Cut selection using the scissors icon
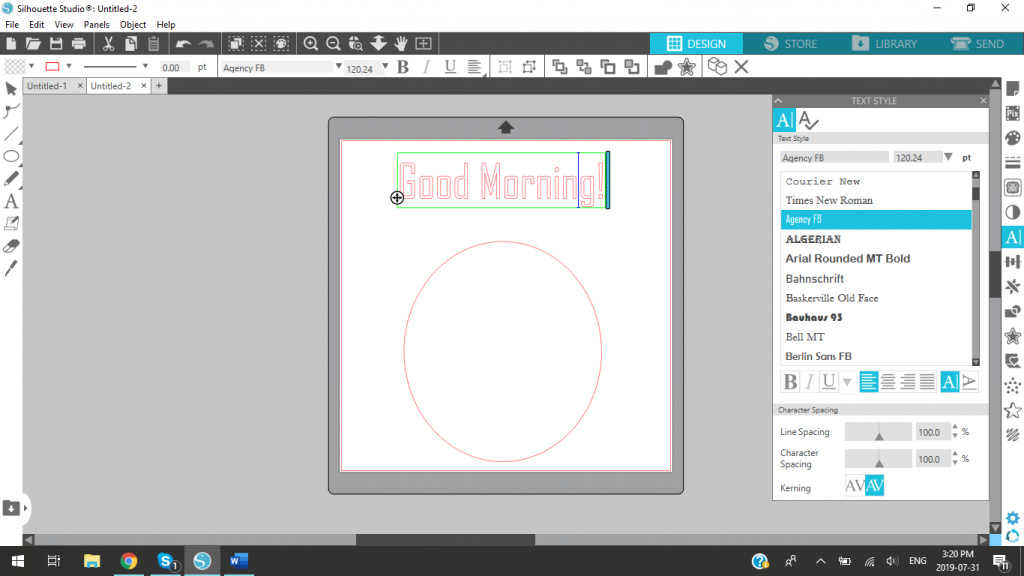 click(x=107, y=44)
